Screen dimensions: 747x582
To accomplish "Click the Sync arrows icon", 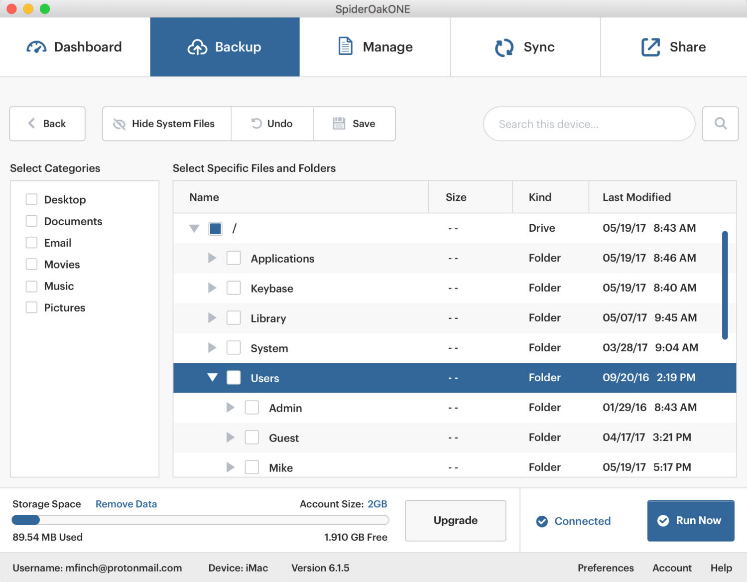I will 504,47.
